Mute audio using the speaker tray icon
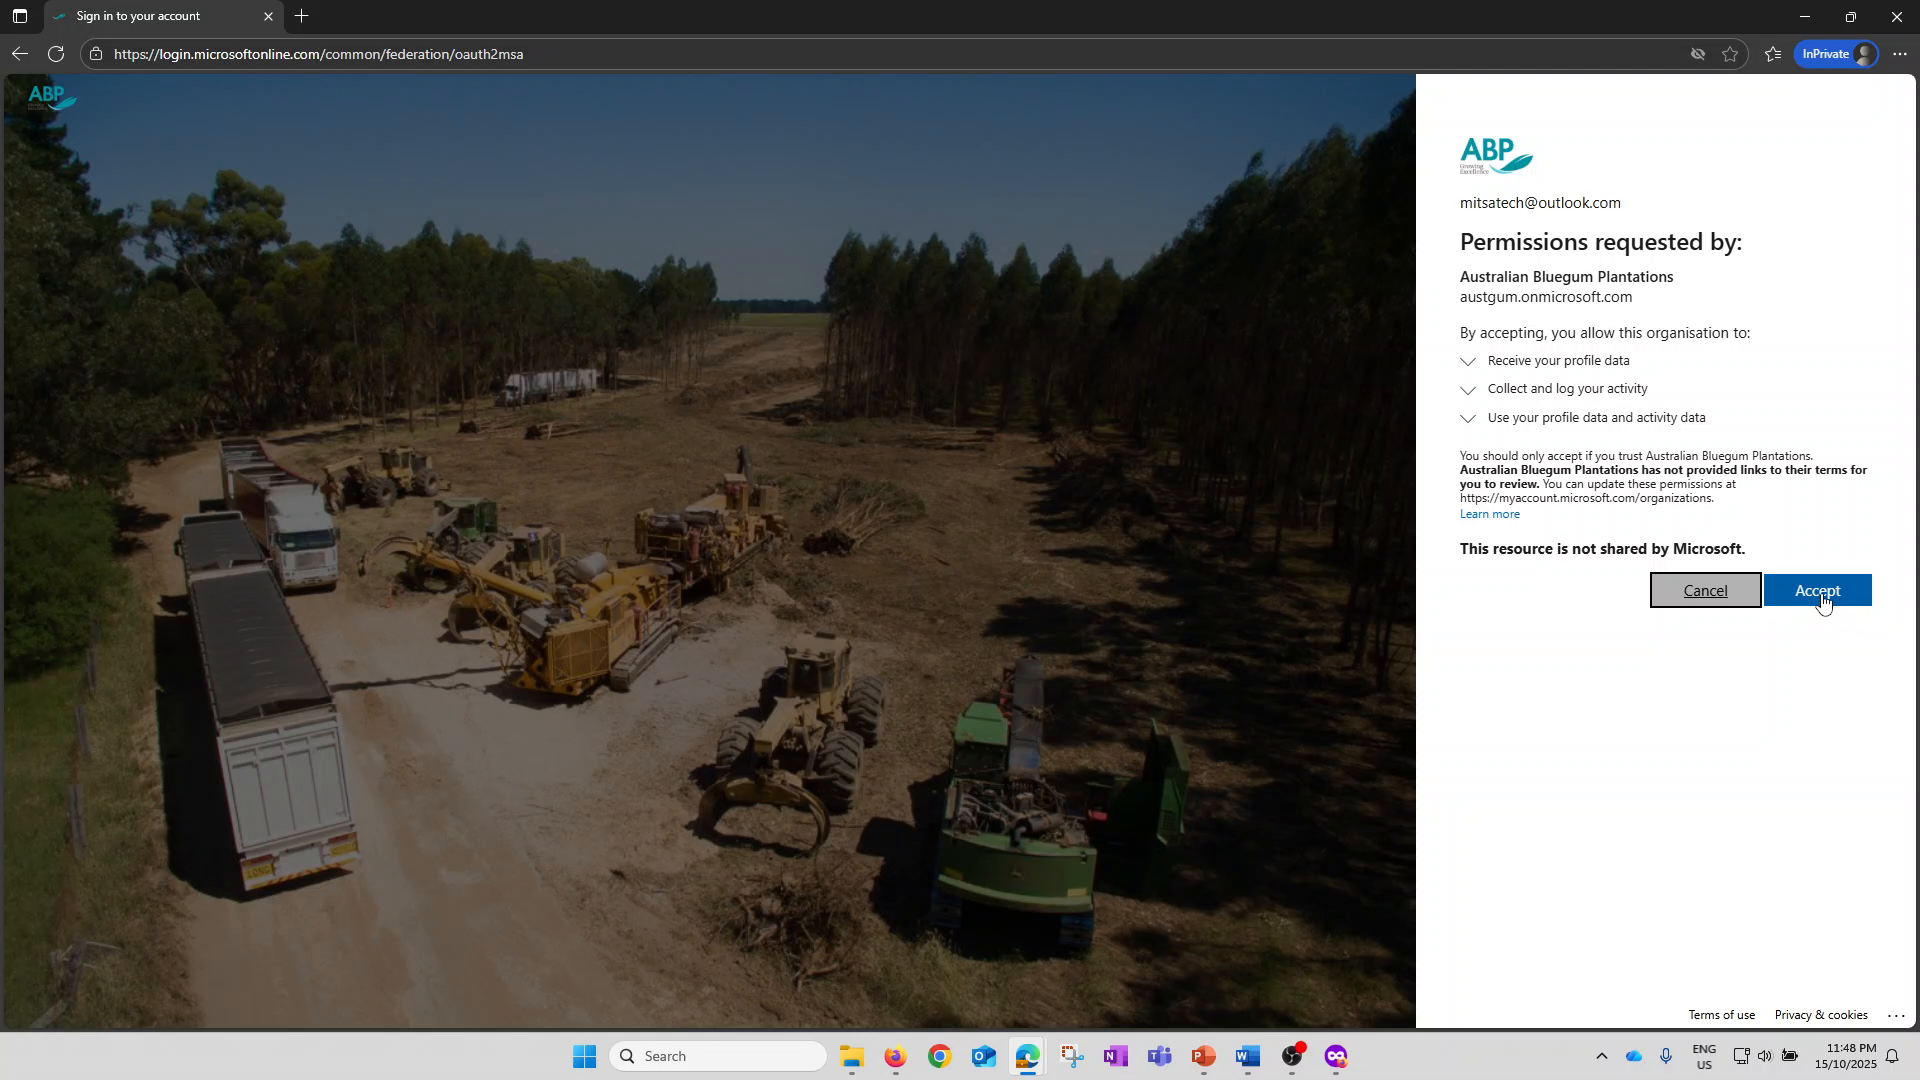The width and height of the screenshot is (1920, 1080). click(1764, 1055)
